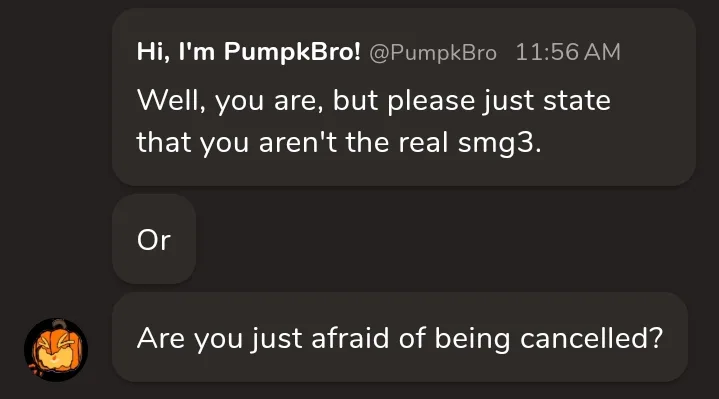This screenshot has height=399, width=719.
Task: Click the word "real" in the first message
Action: click(423, 142)
